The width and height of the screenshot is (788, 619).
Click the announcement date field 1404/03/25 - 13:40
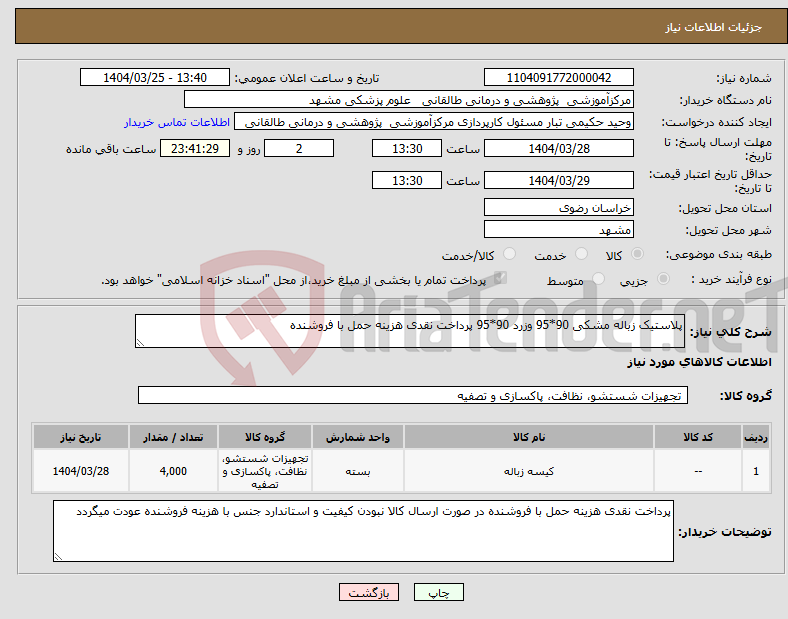(155, 77)
